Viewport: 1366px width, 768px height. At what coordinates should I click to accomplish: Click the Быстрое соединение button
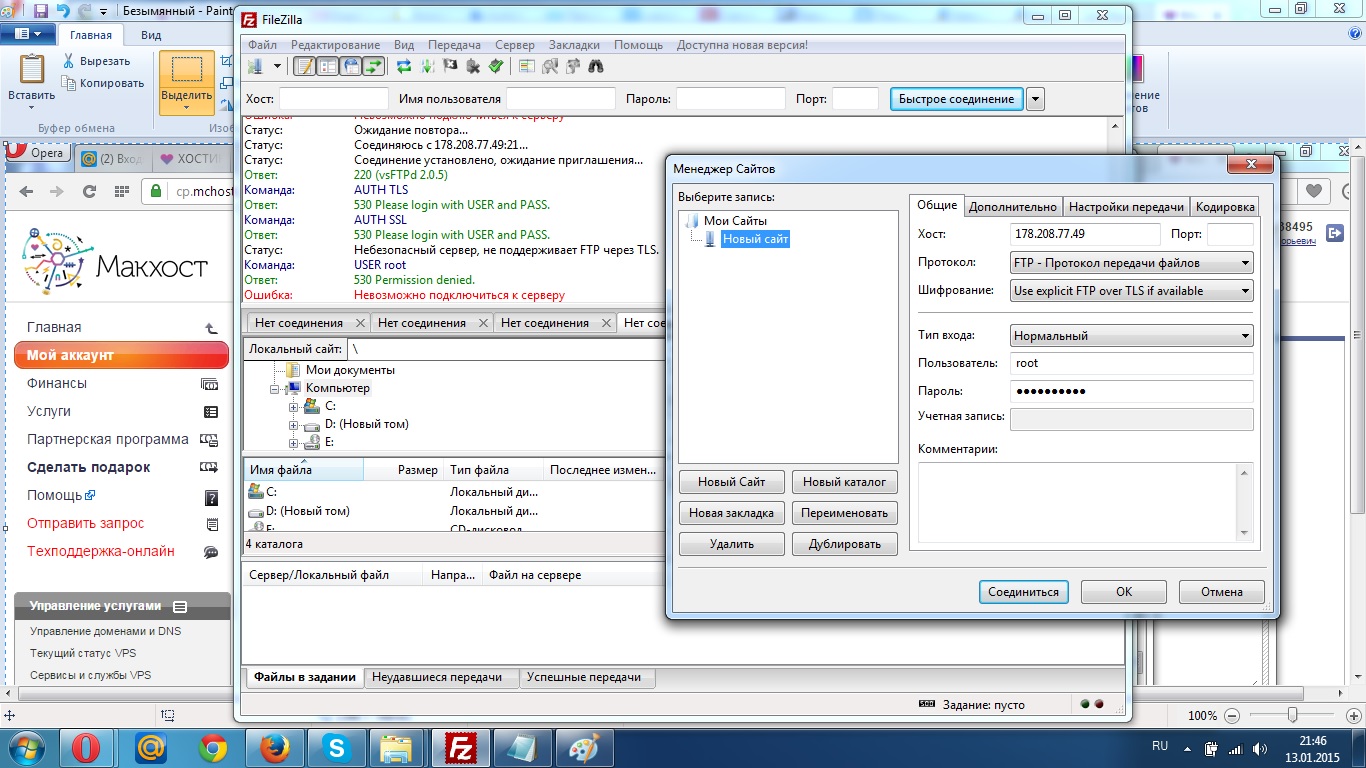957,98
